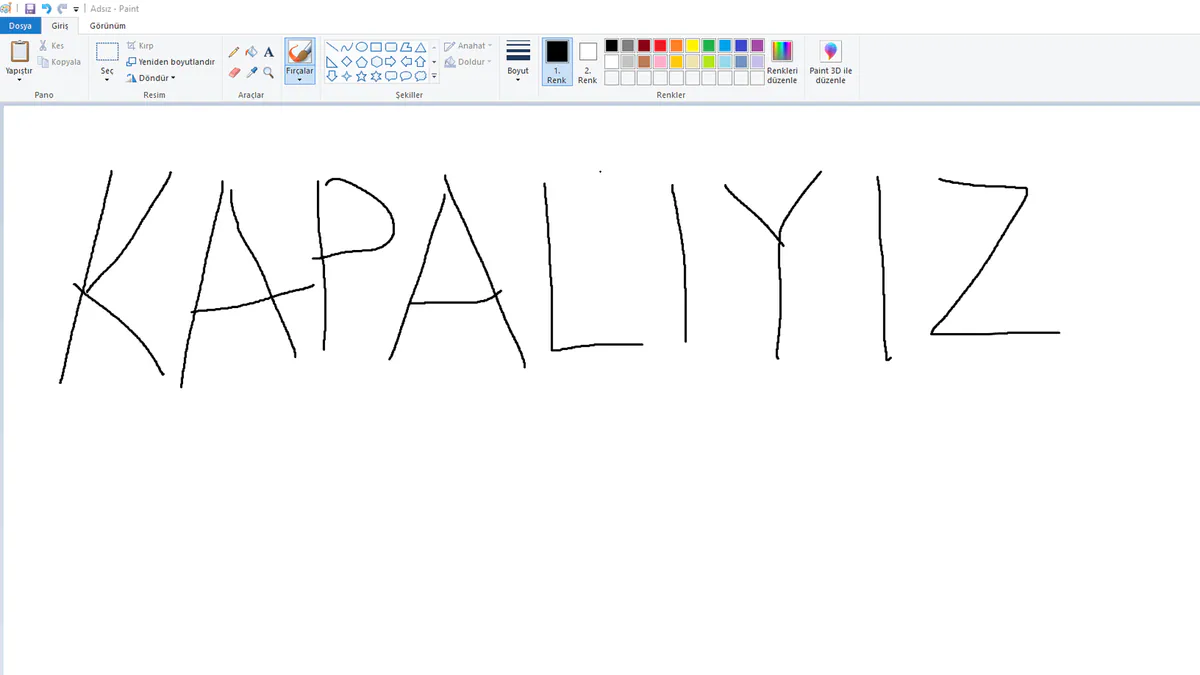Click the Save icon in title bar

30,8
